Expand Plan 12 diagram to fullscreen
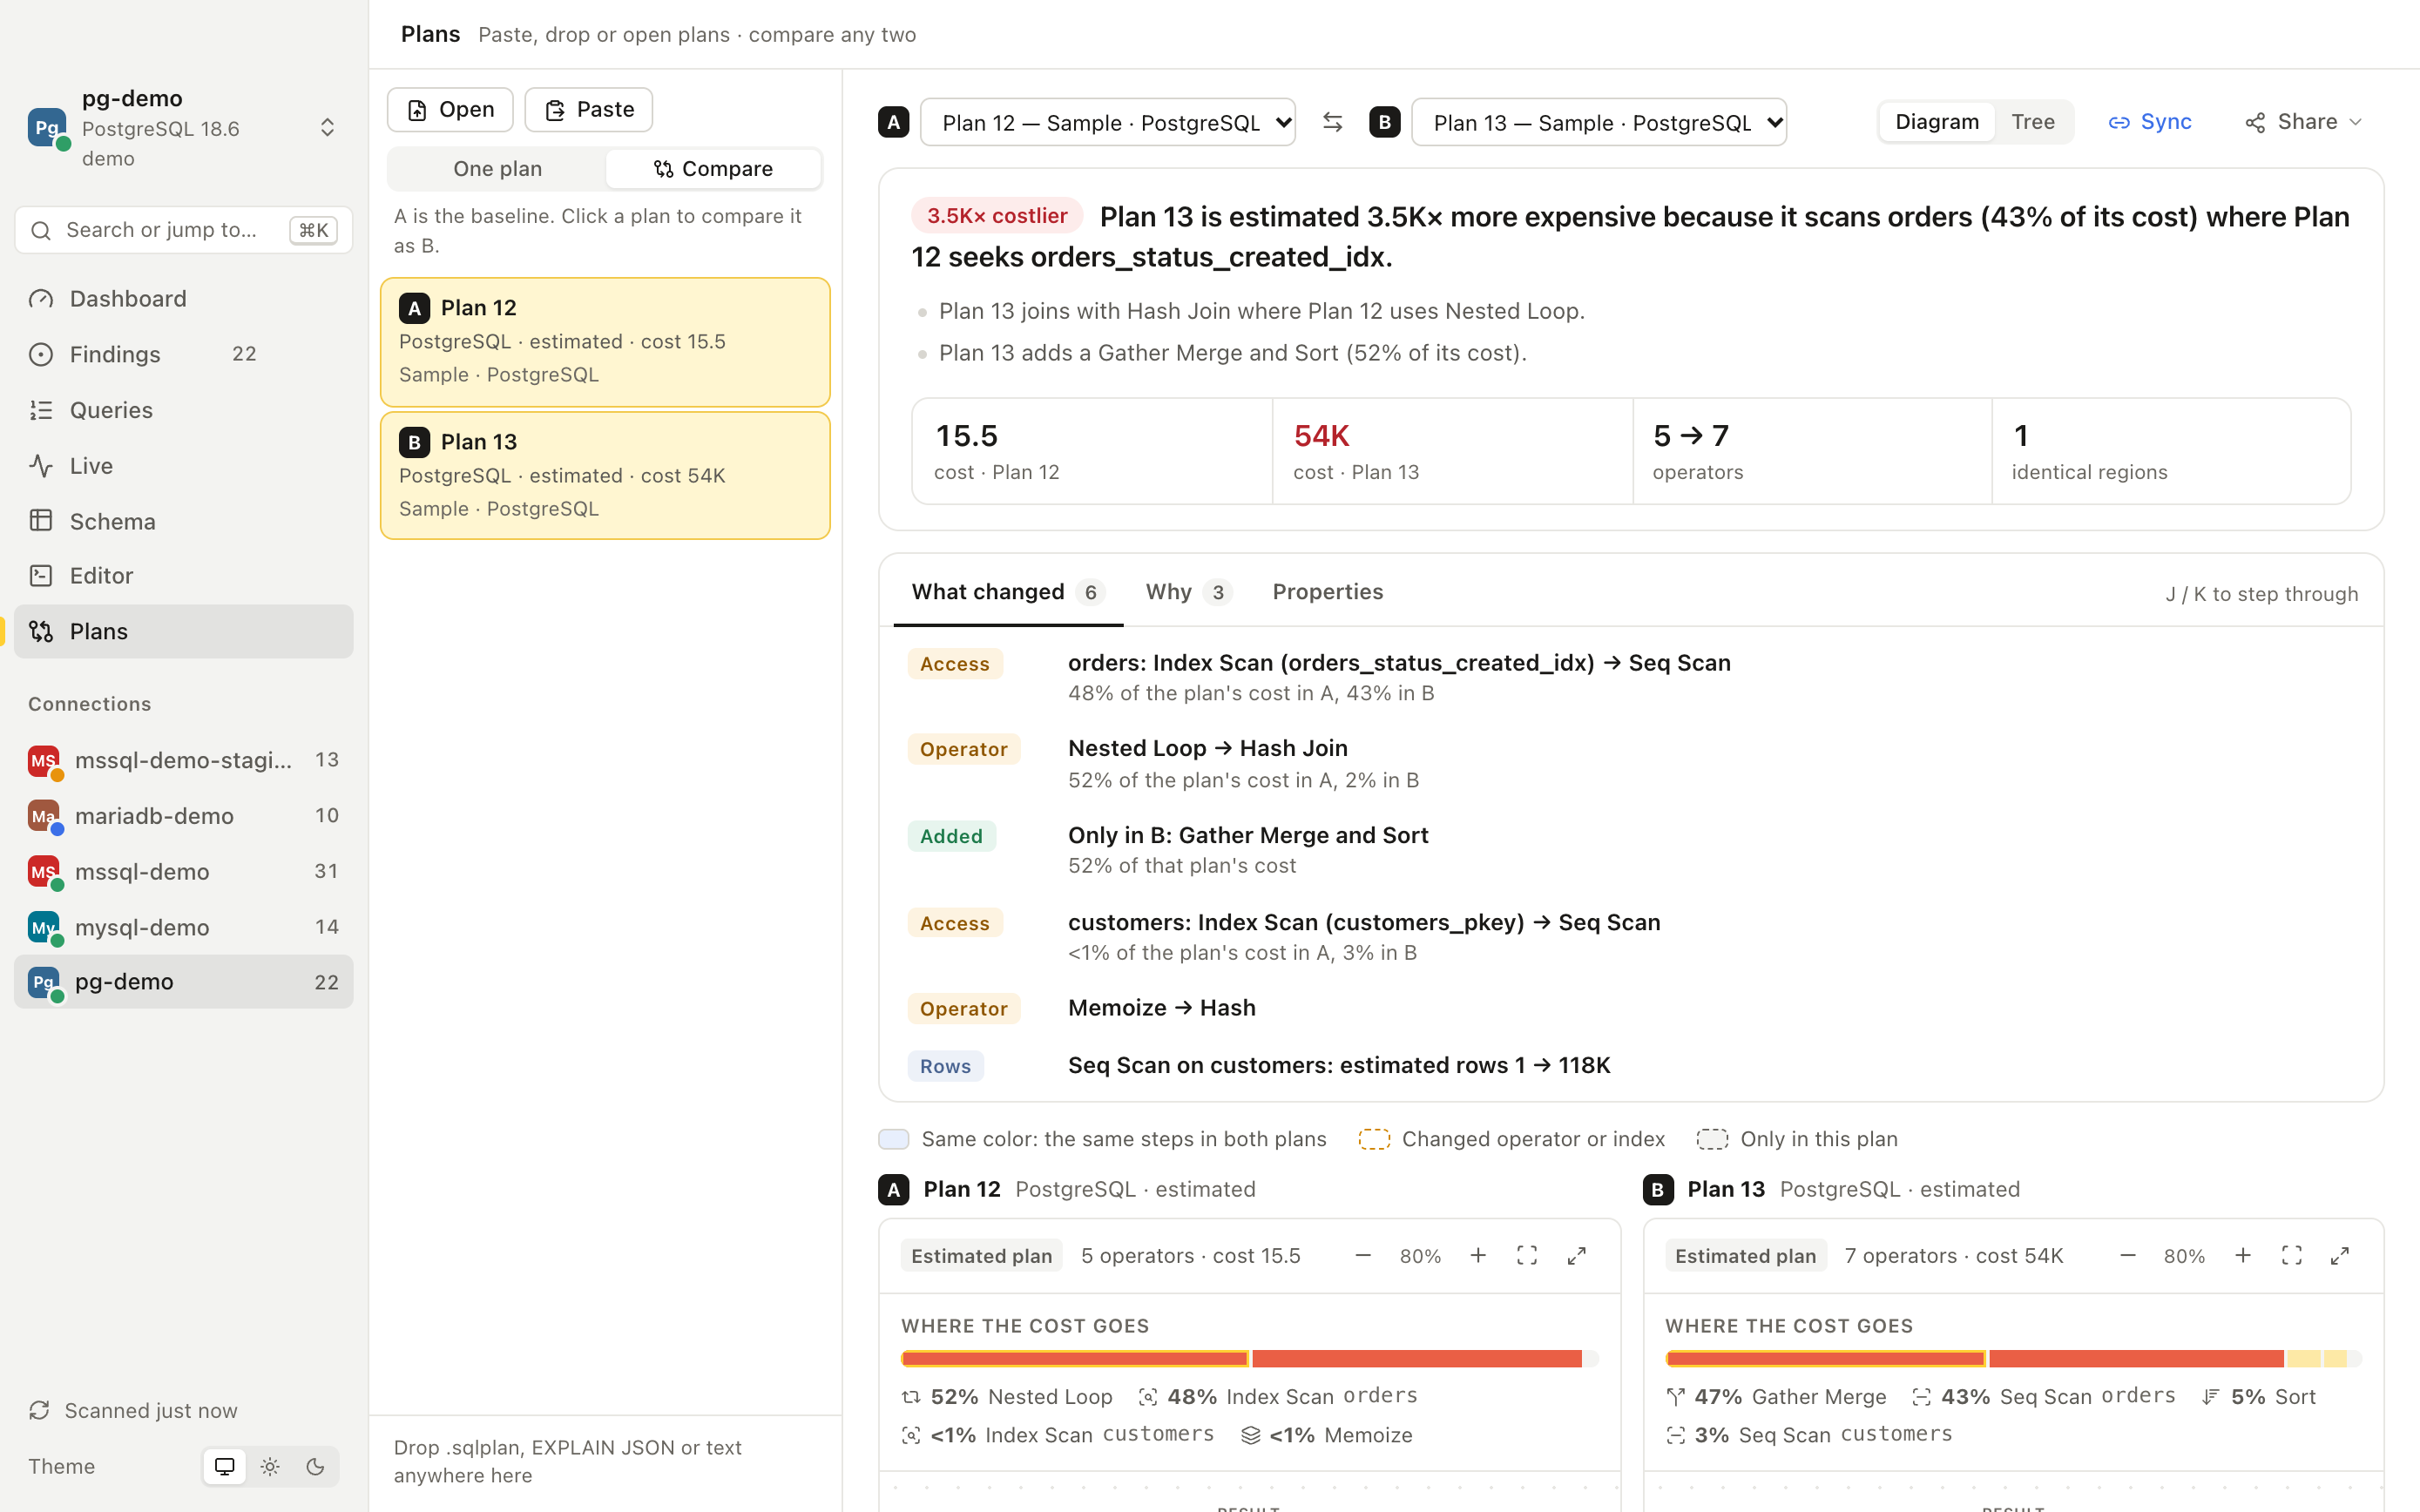This screenshot has width=2420, height=1512. (x=1577, y=1255)
